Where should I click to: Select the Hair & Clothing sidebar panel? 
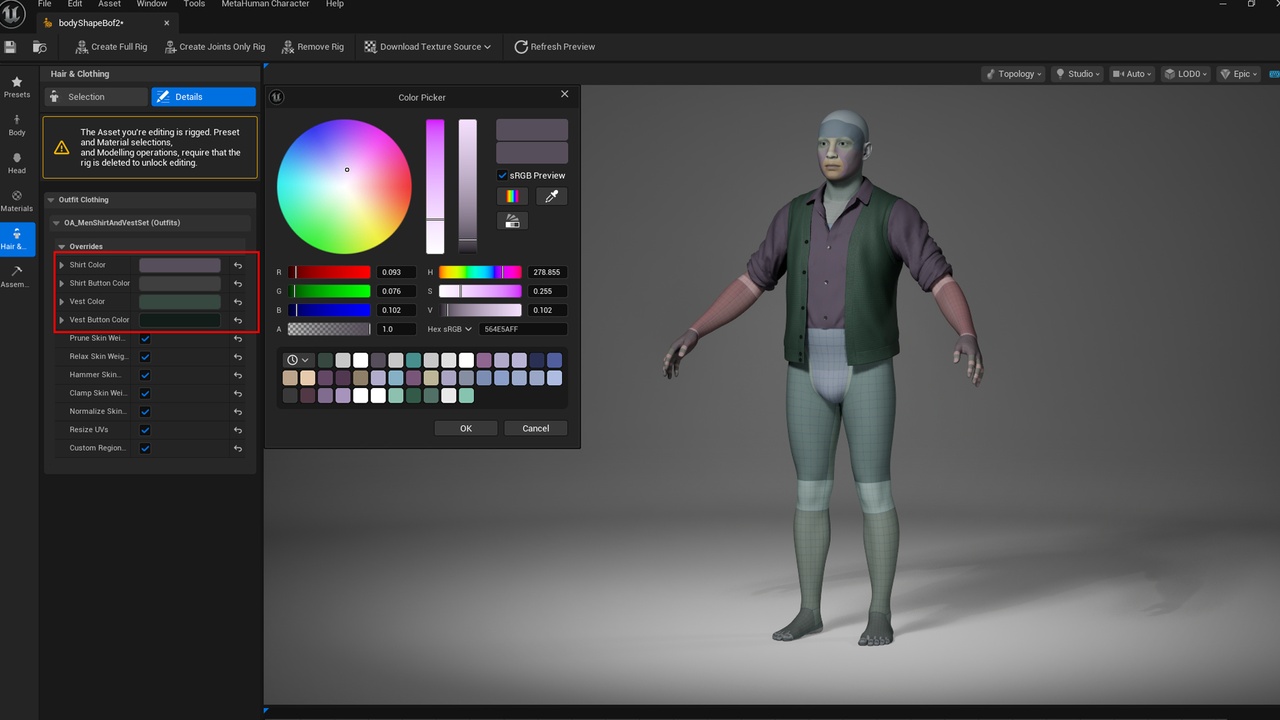(17, 239)
